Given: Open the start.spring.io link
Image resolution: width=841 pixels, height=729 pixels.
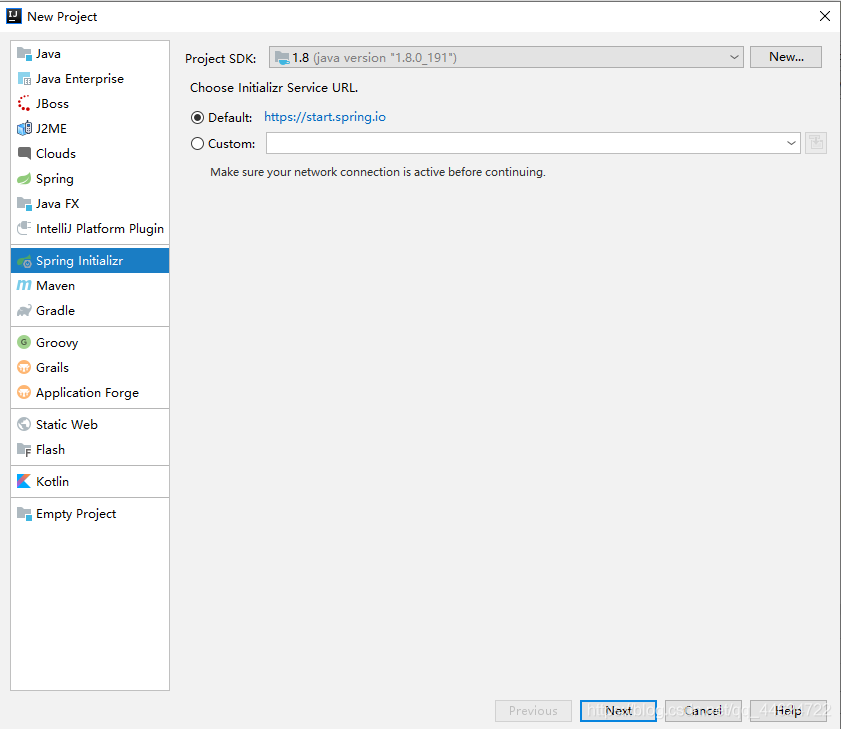Looking at the screenshot, I should (325, 116).
